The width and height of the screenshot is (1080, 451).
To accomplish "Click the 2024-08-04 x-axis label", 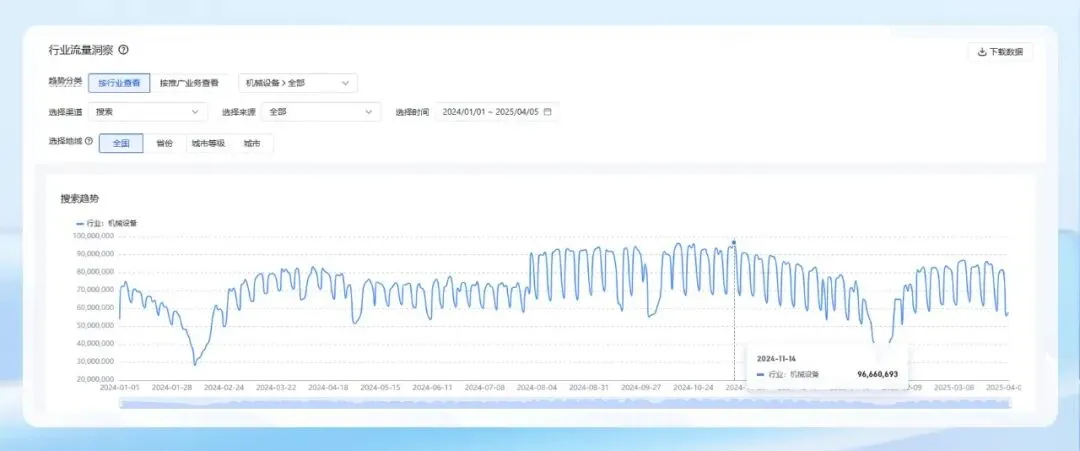I will point(537,388).
